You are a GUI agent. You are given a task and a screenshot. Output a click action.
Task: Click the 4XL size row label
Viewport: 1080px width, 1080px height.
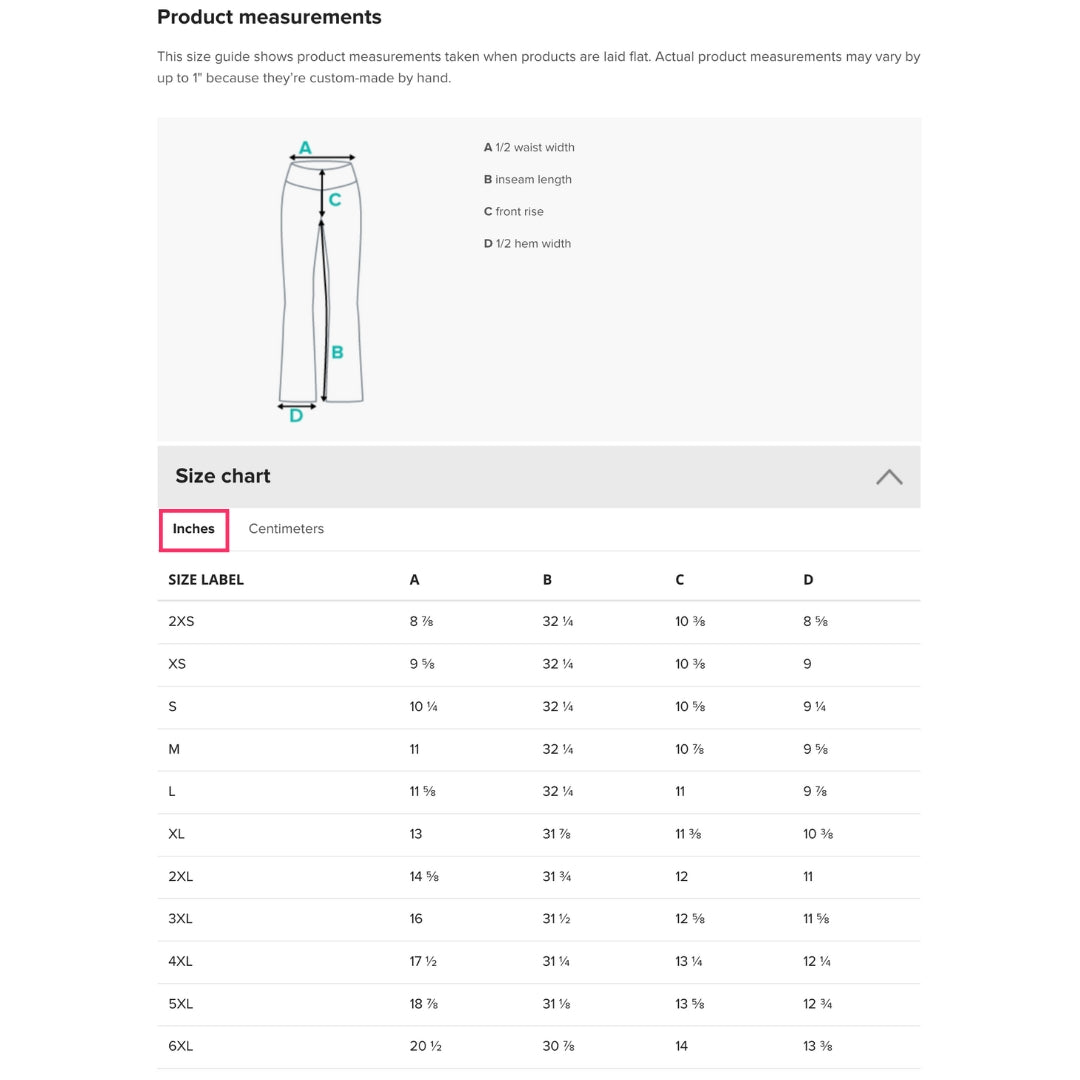180,961
